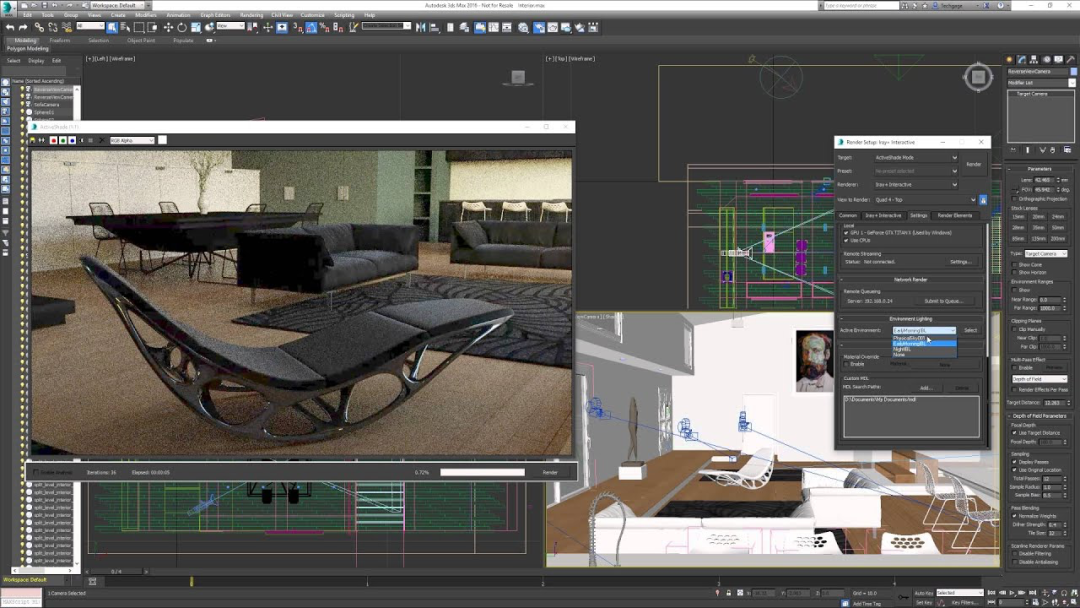Enable red channel in ActiveShade window
Viewport: 1080px width, 608px height.
click(x=53, y=141)
